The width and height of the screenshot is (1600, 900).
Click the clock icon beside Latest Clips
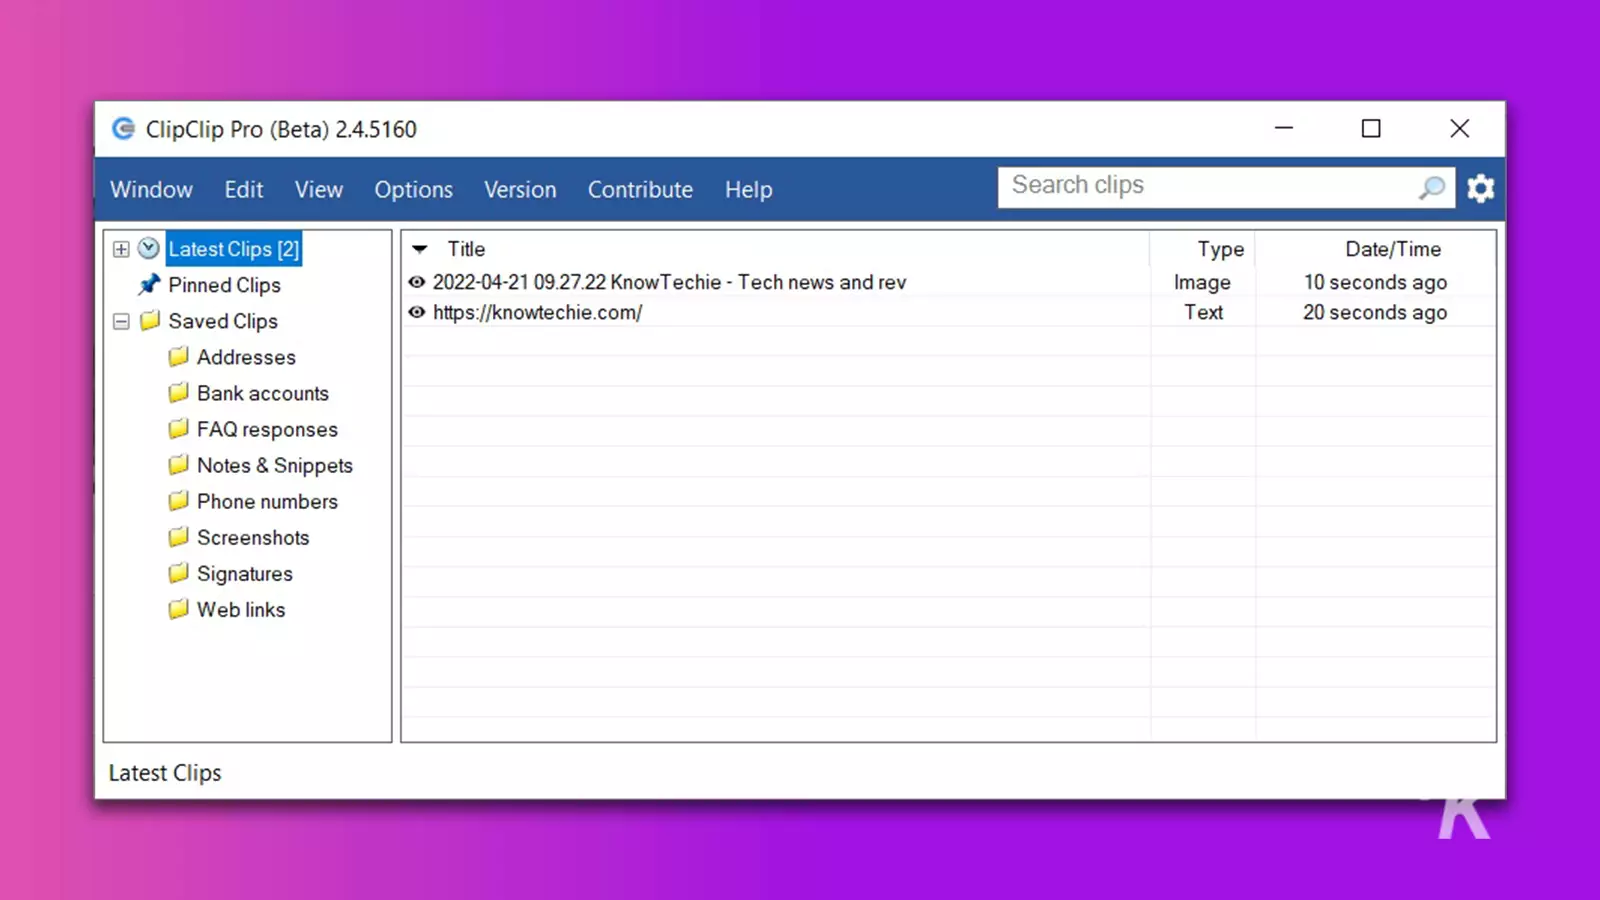pyautogui.click(x=149, y=248)
